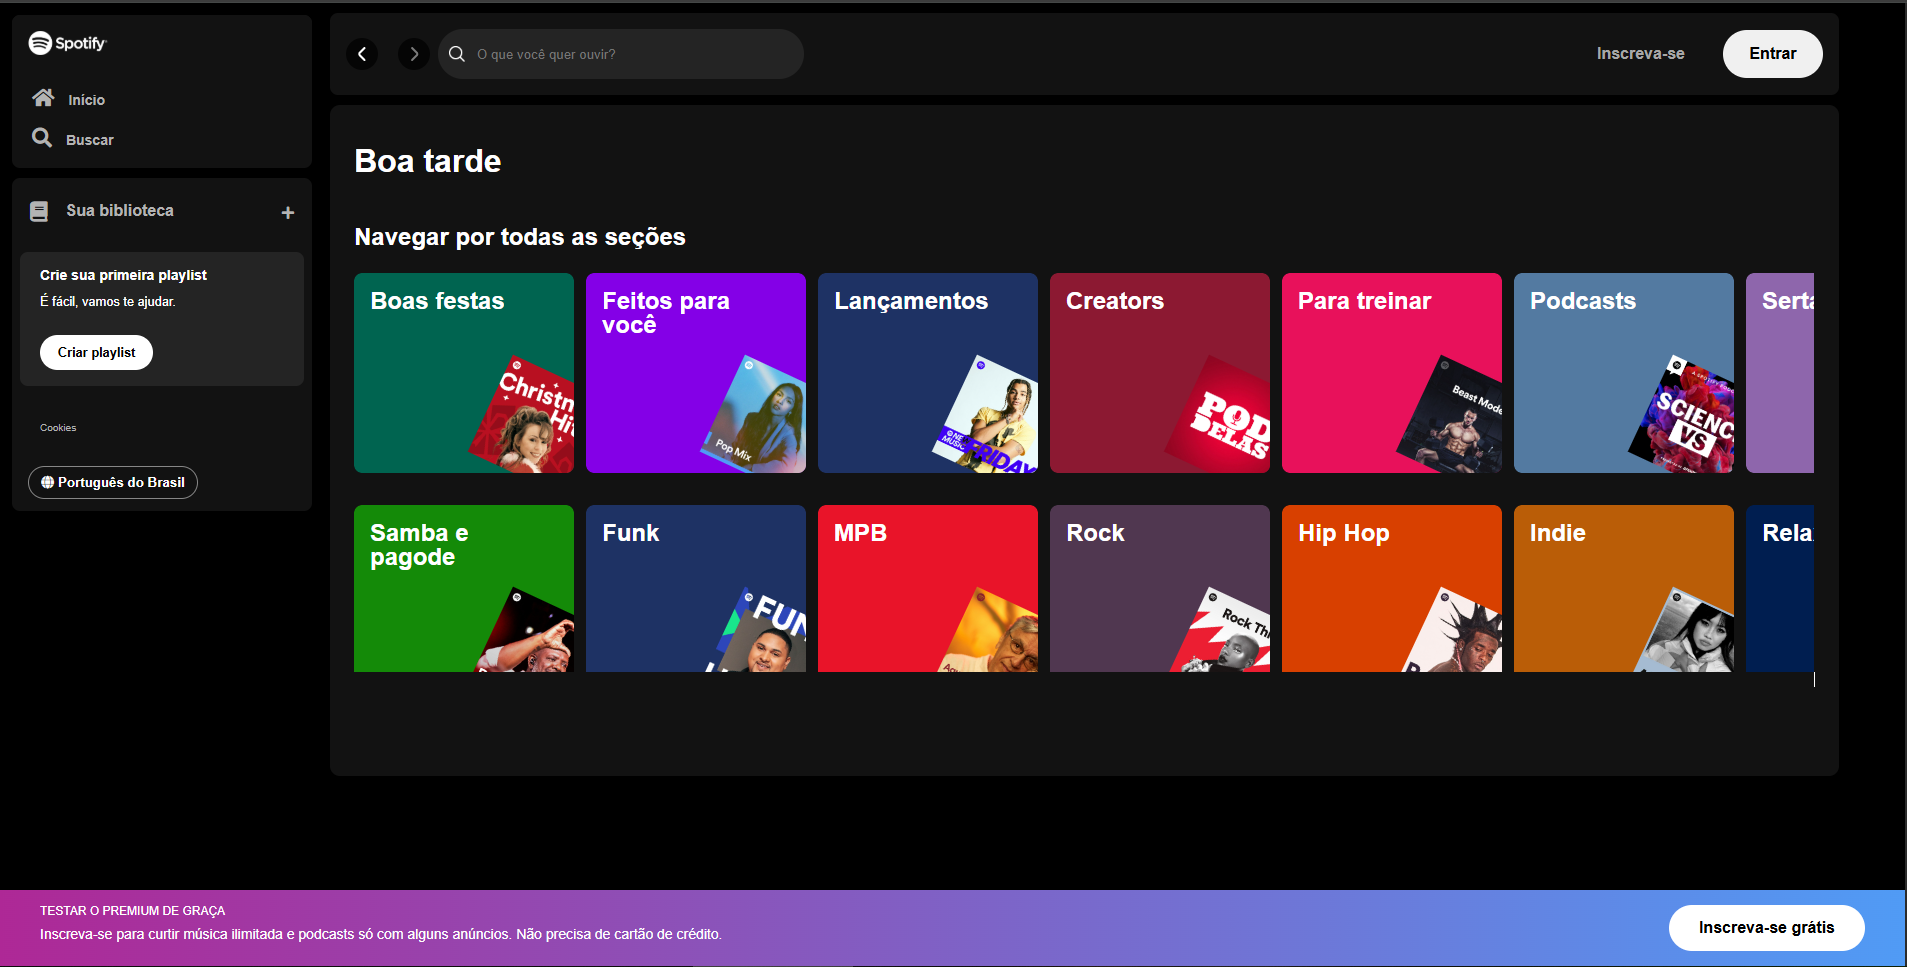1907x967 pixels.
Task: Open the Hip Hop category card
Action: click(1391, 588)
